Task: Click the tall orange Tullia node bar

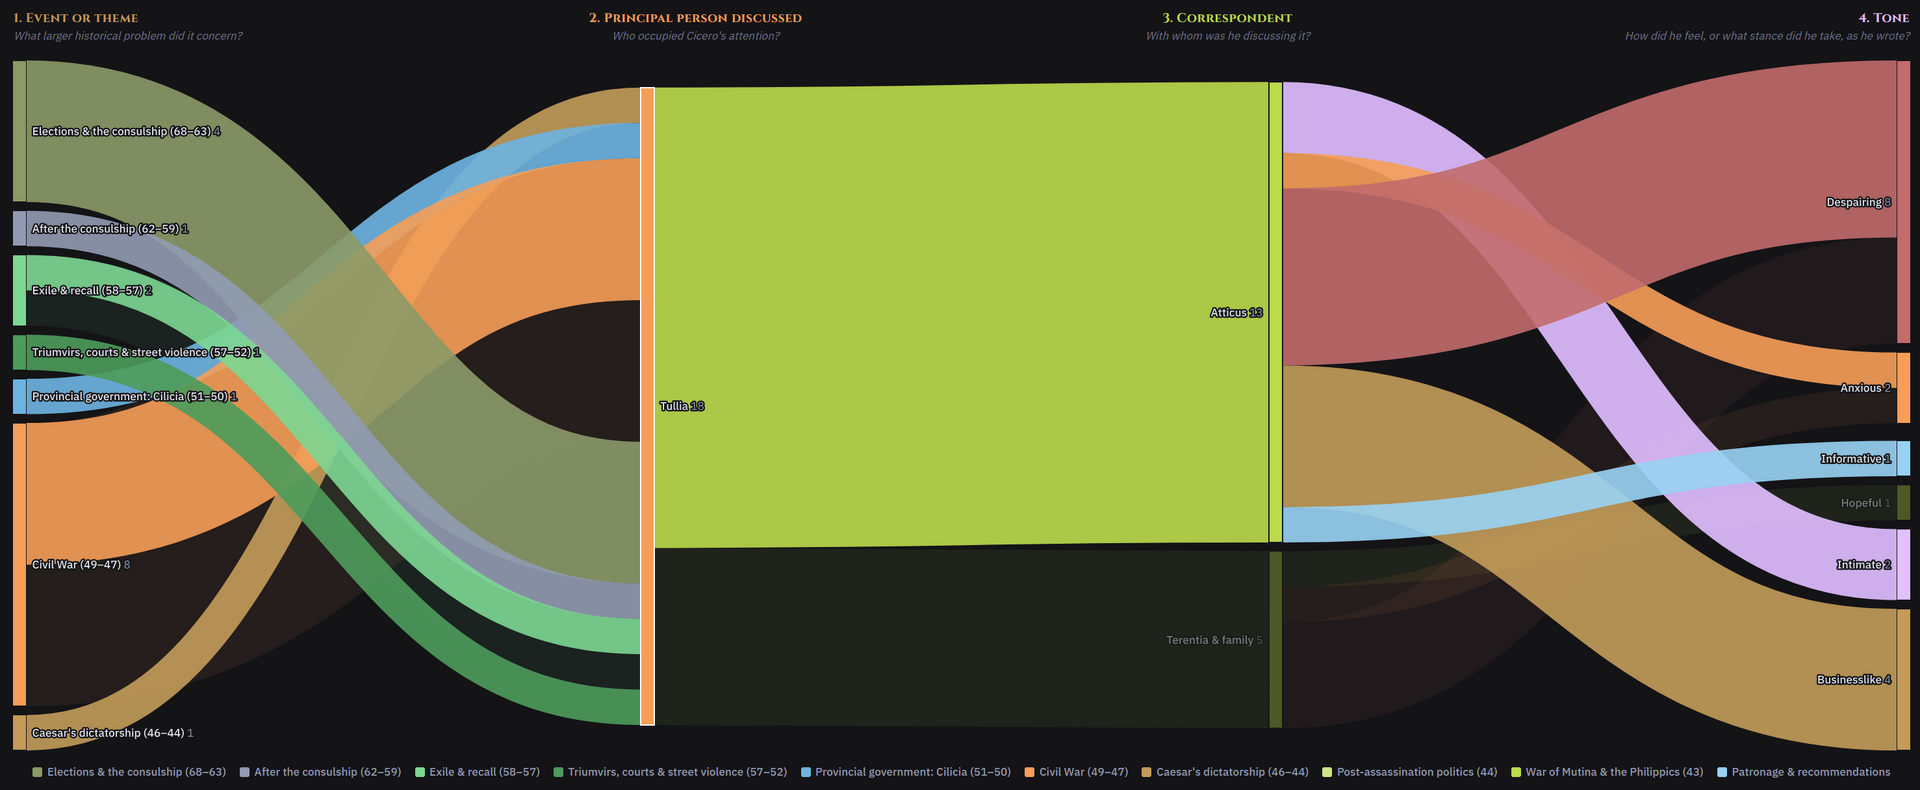Action: 647,406
